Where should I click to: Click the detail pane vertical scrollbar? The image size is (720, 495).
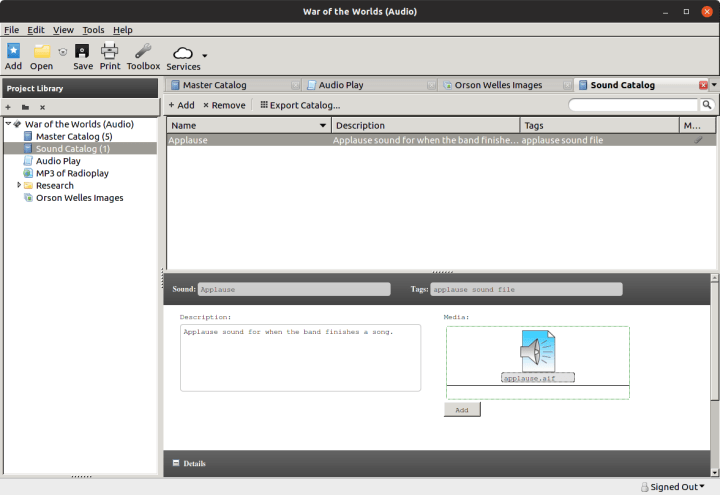(x=714, y=340)
